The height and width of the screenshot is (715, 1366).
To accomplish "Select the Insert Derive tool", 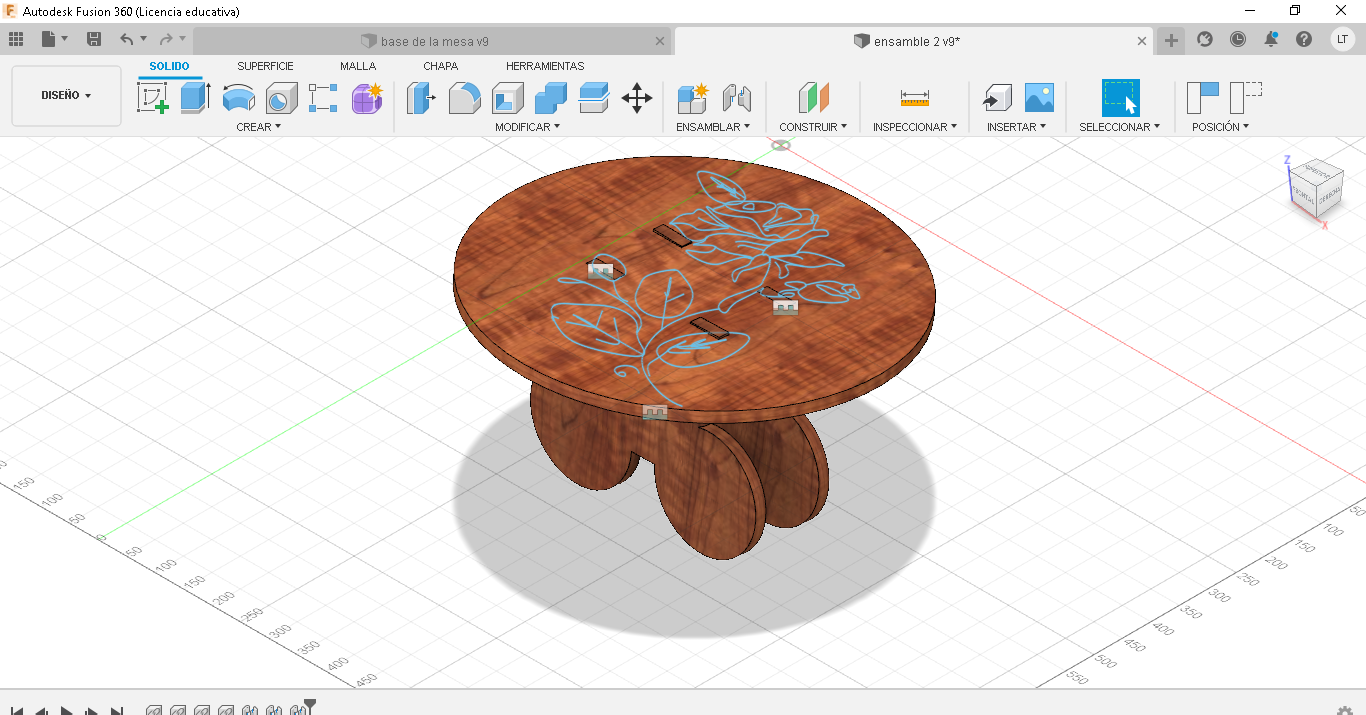I will pos(997,98).
